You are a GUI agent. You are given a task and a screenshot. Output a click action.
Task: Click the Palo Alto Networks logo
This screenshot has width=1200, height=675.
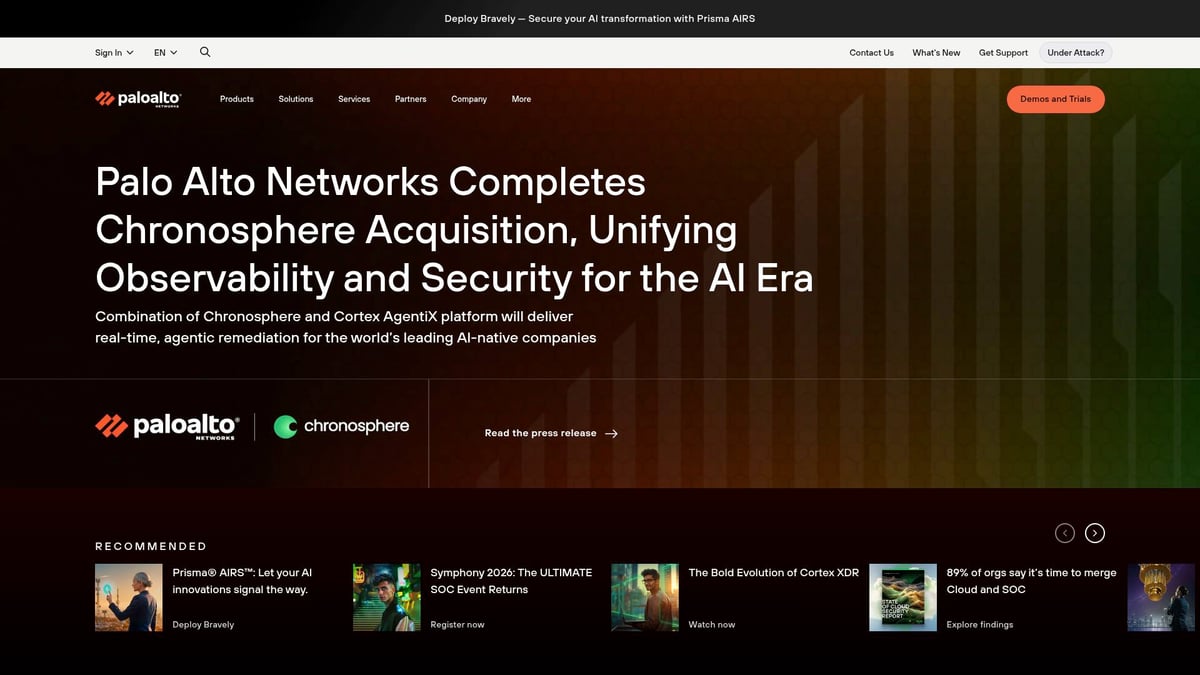(137, 98)
